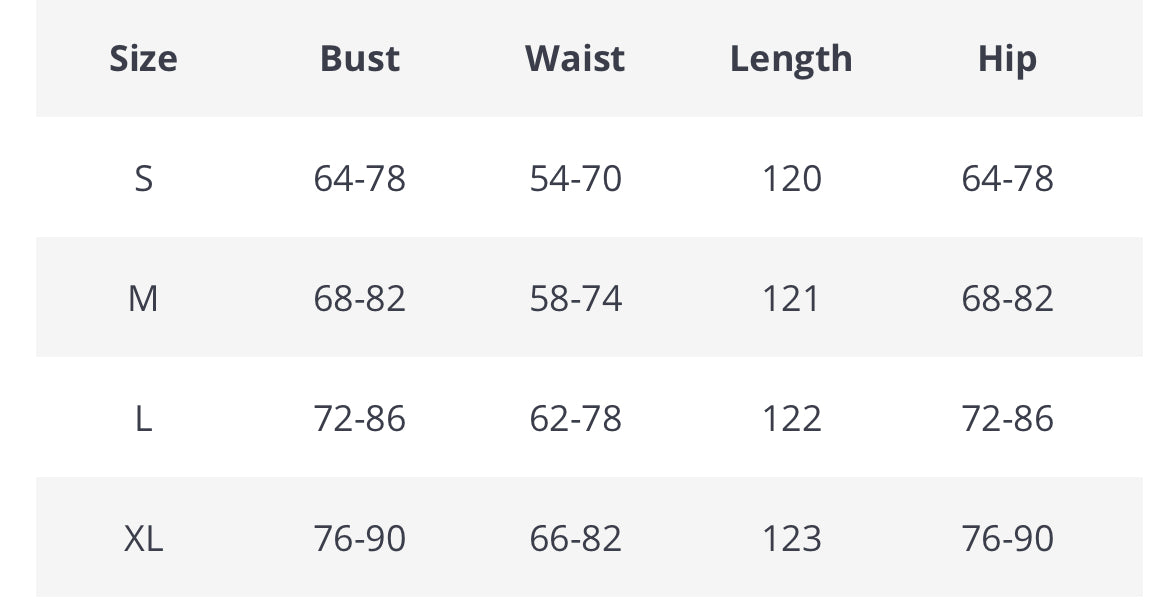Select the XL size row label

tap(143, 539)
